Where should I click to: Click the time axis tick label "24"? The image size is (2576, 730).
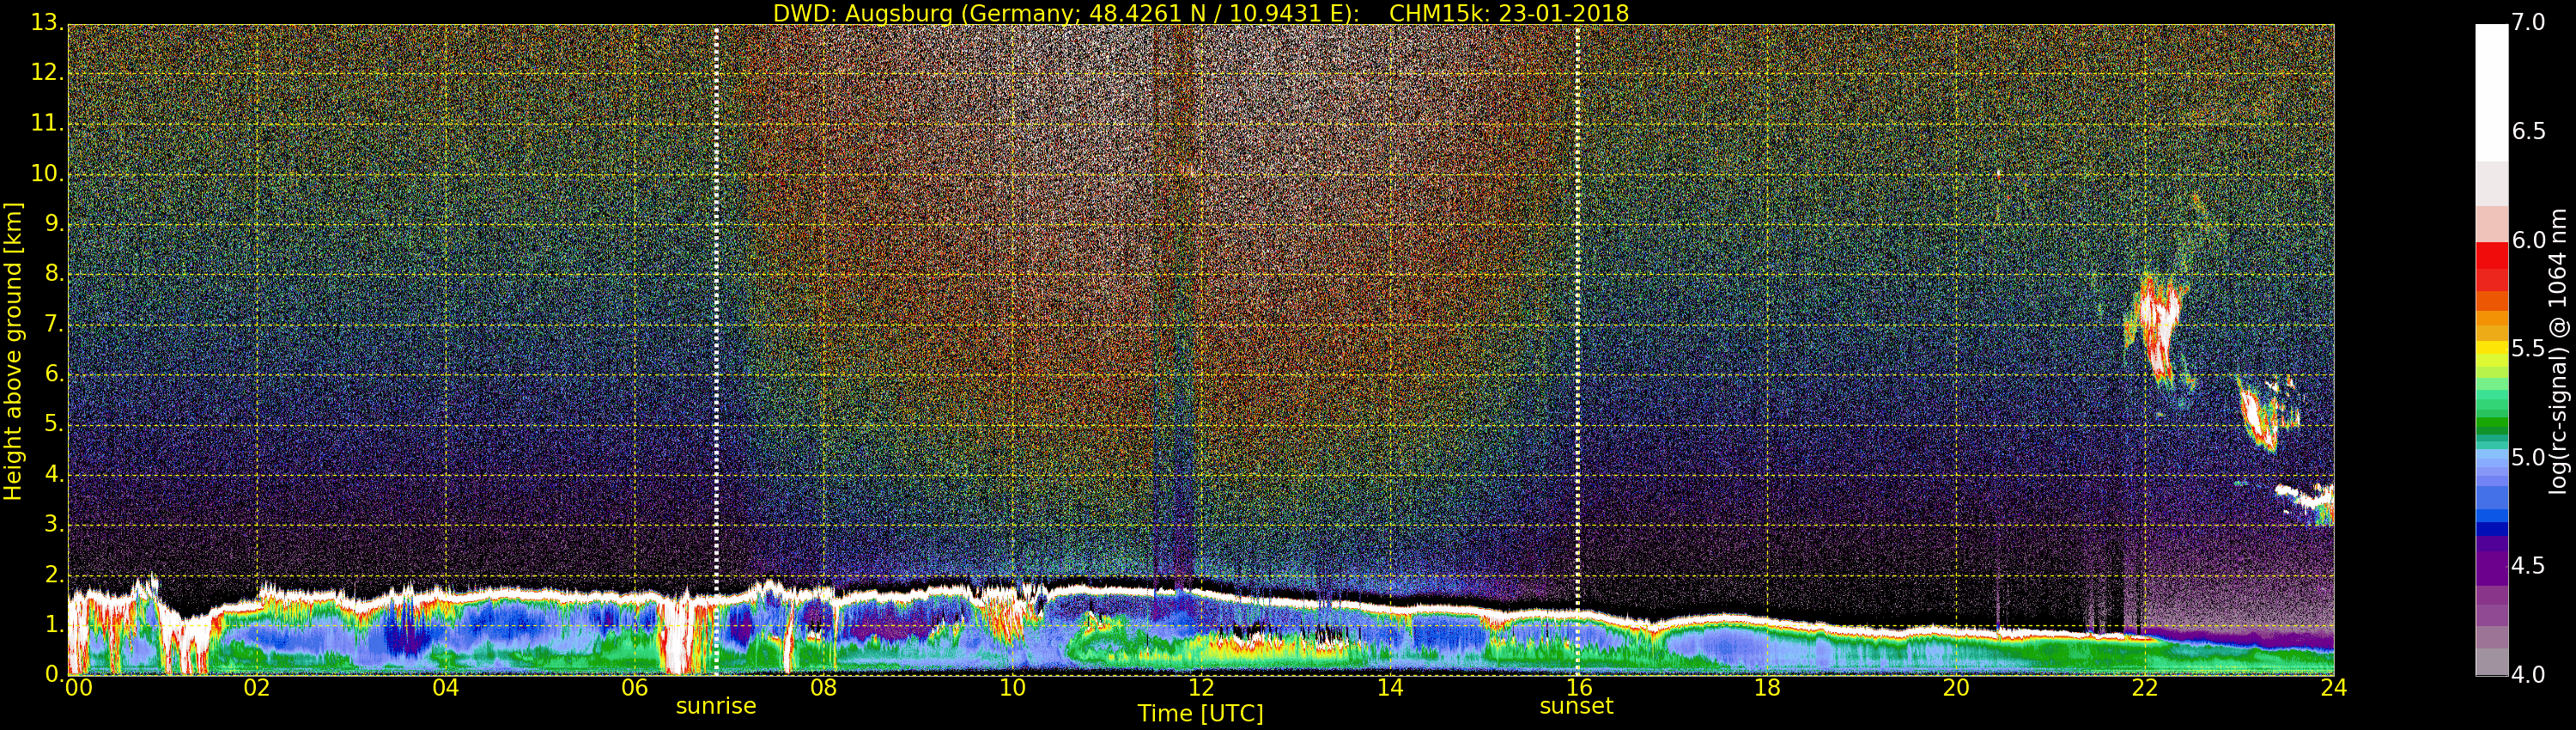(2334, 688)
